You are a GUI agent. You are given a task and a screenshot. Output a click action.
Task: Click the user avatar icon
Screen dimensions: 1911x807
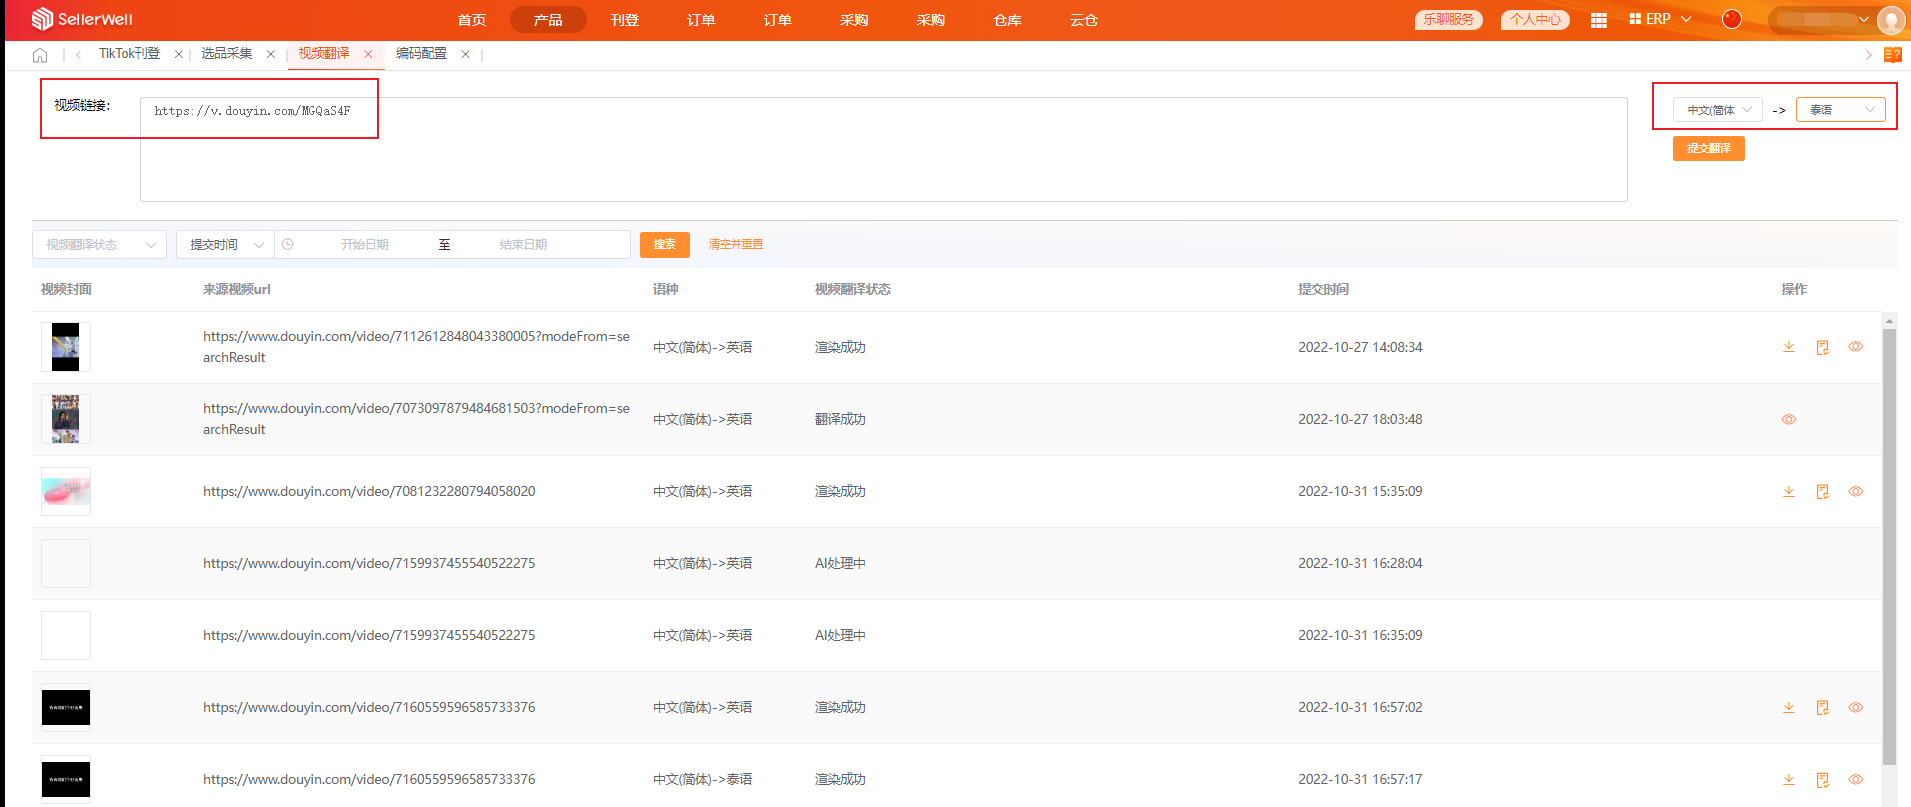click(x=1891, y=19)
